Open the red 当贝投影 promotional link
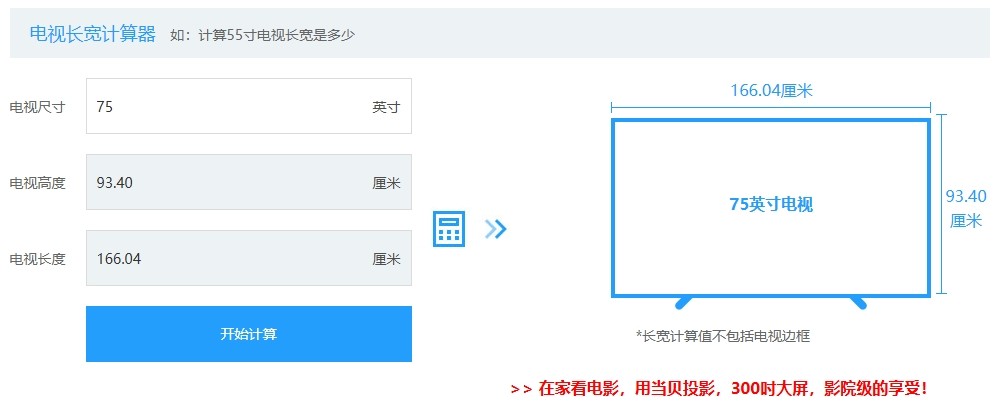Image resolution: width=996 pixels, height=419 pixels. pos(725,389)
